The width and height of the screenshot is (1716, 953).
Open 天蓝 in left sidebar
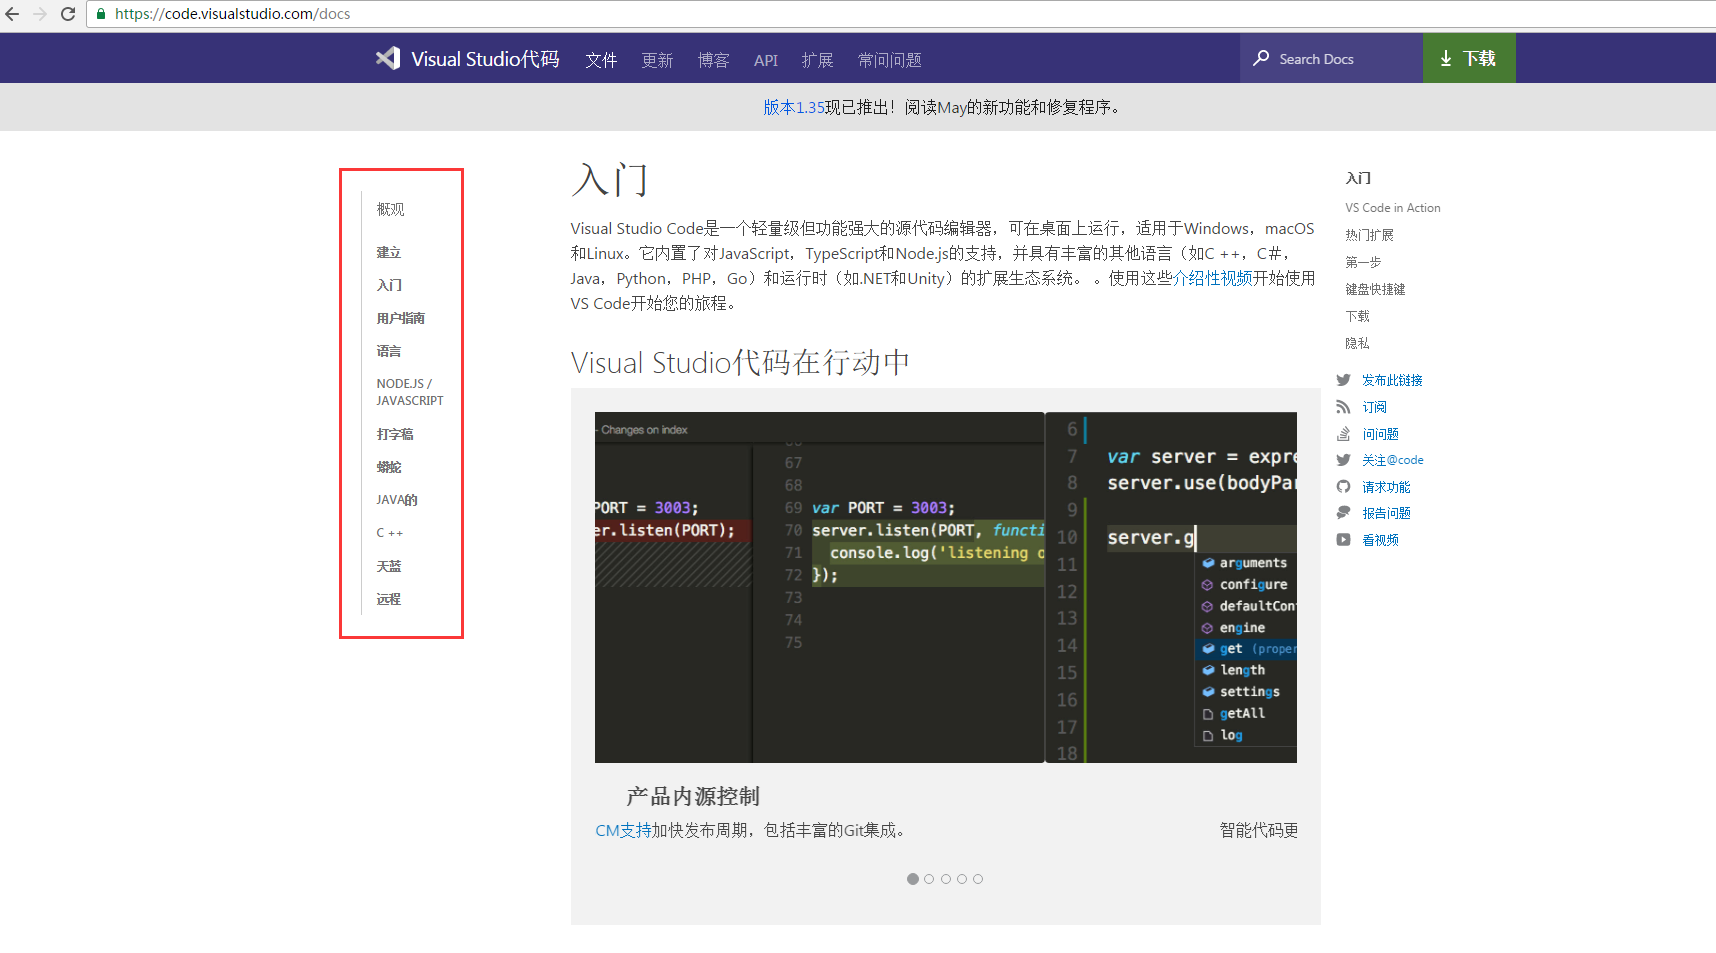pos(388,566)
